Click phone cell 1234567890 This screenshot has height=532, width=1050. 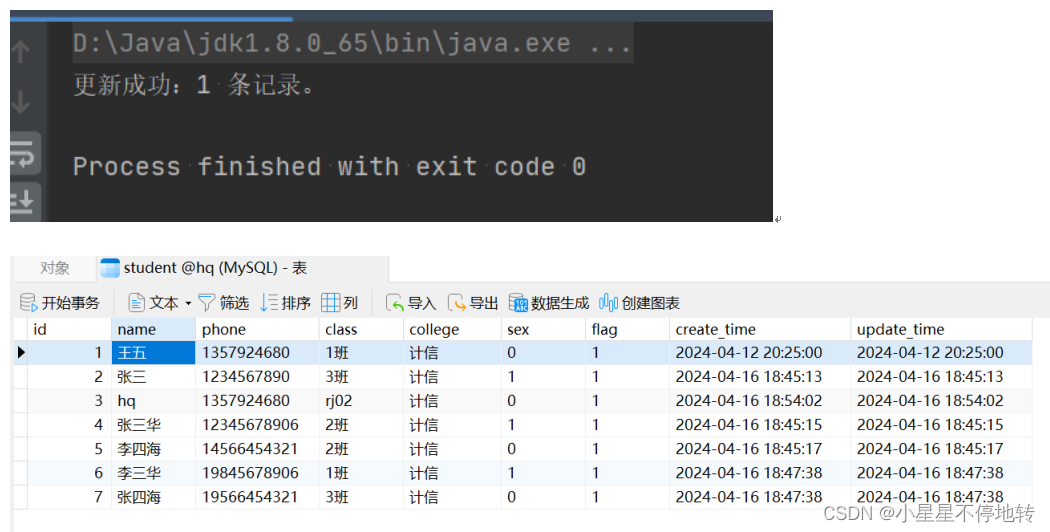point(257,377)
